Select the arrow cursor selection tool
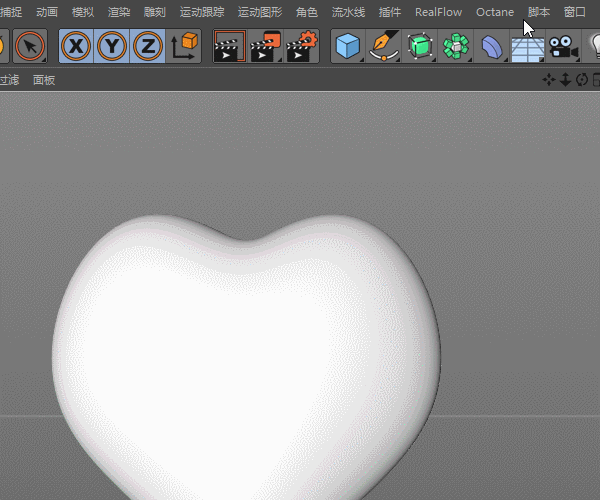The image size is (600, 500). 30,46
